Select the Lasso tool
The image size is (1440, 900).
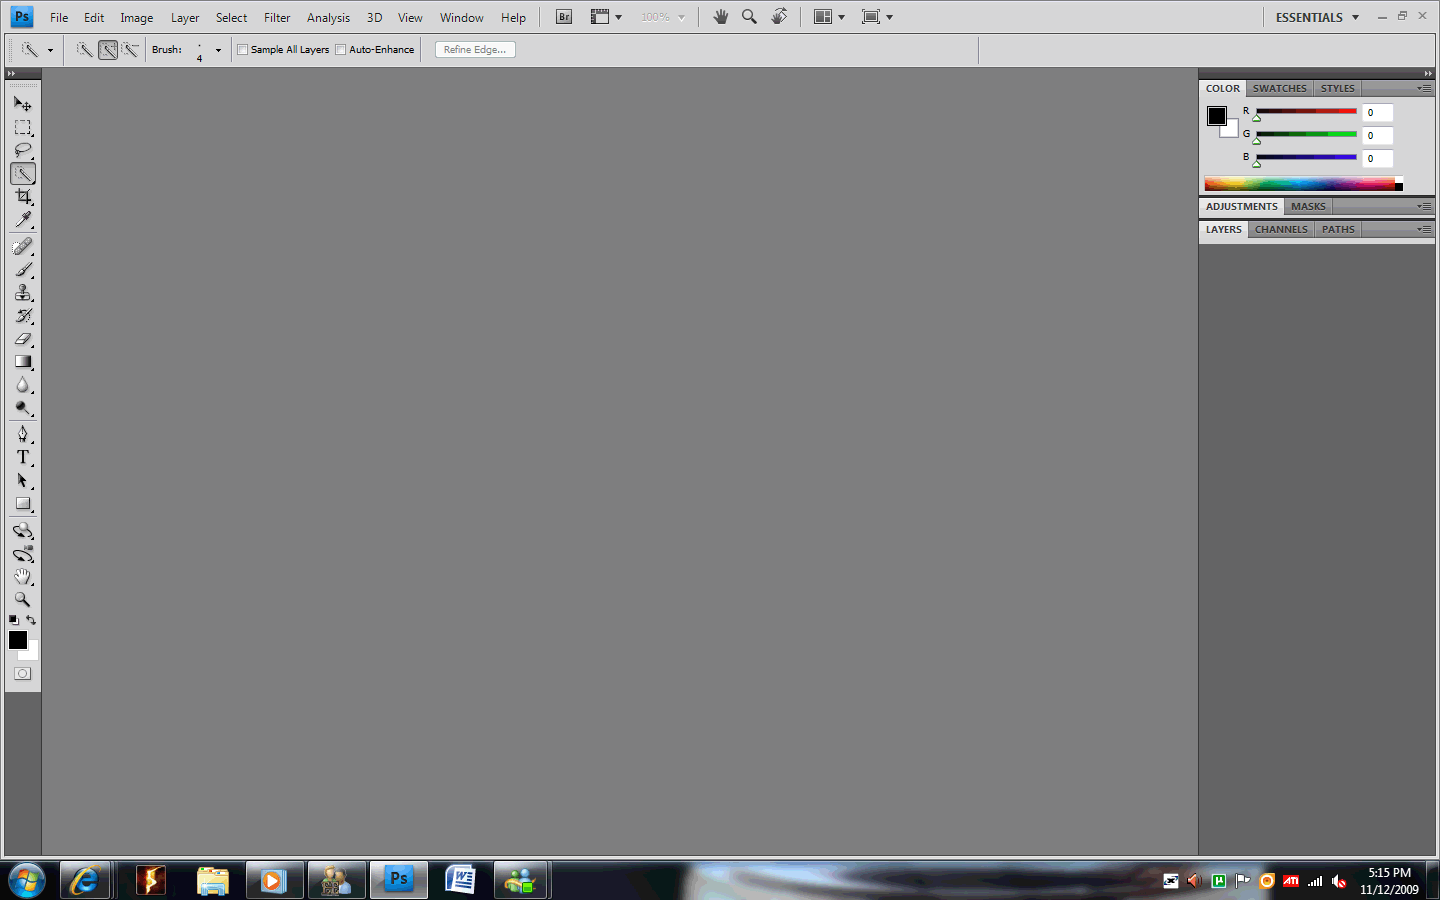click(x=22, y=150)
